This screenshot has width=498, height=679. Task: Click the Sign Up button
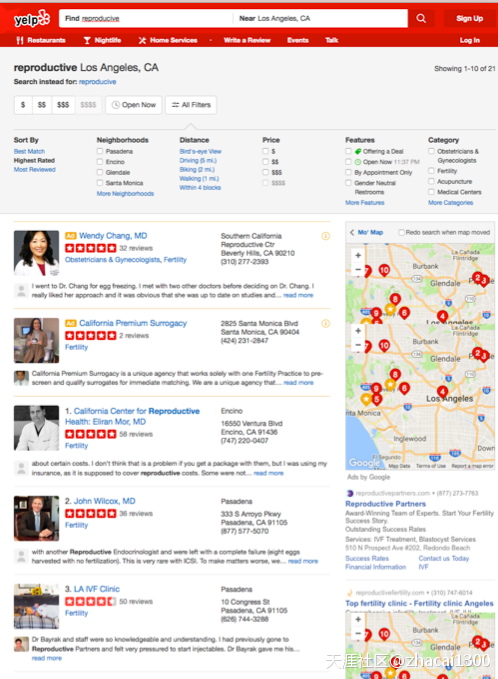coord(469,18)
